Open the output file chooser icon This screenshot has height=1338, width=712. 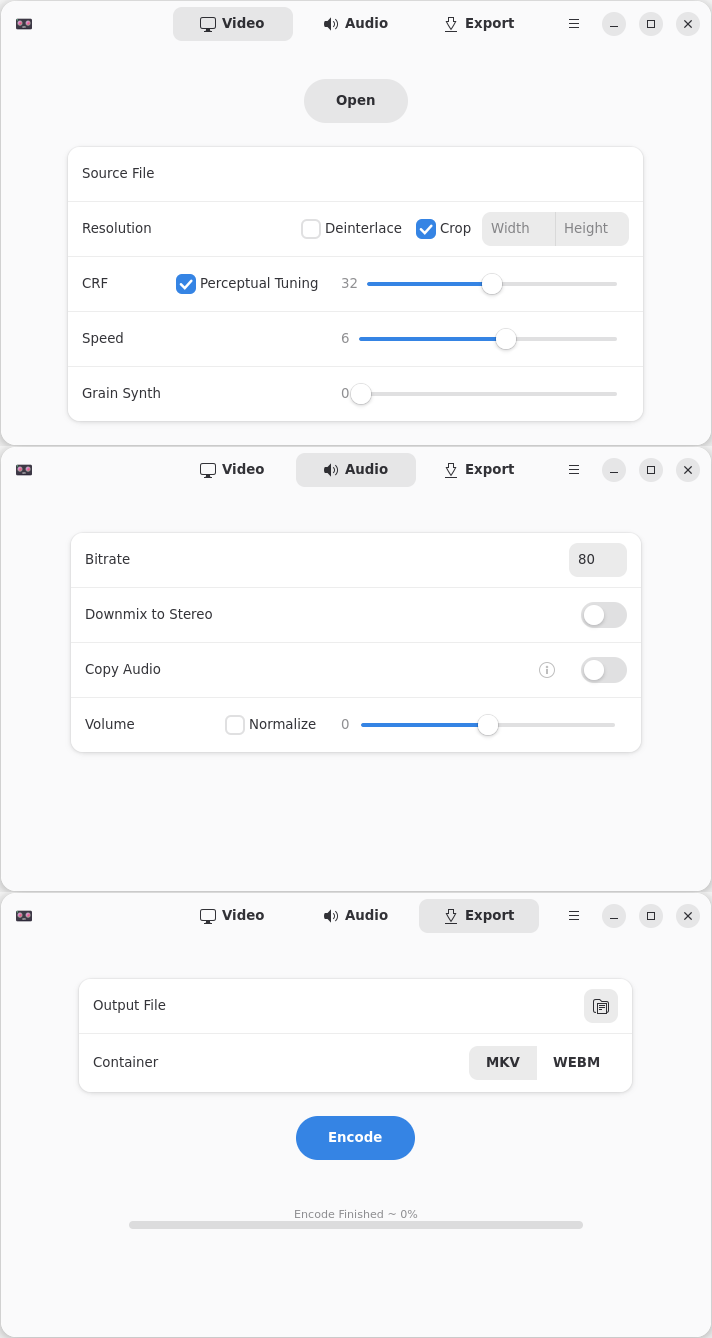click(x=601, y=1006)
